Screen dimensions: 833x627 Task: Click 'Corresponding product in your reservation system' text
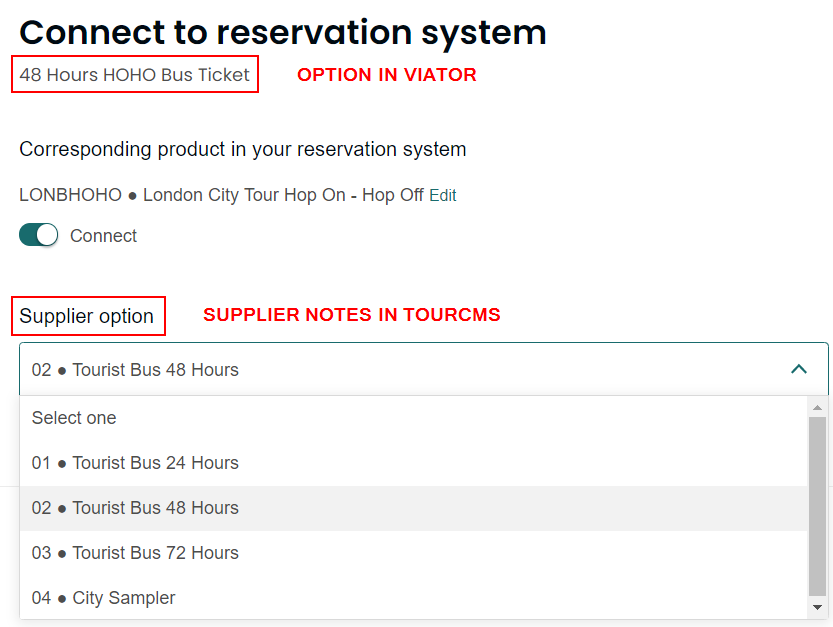click(242, 150)
